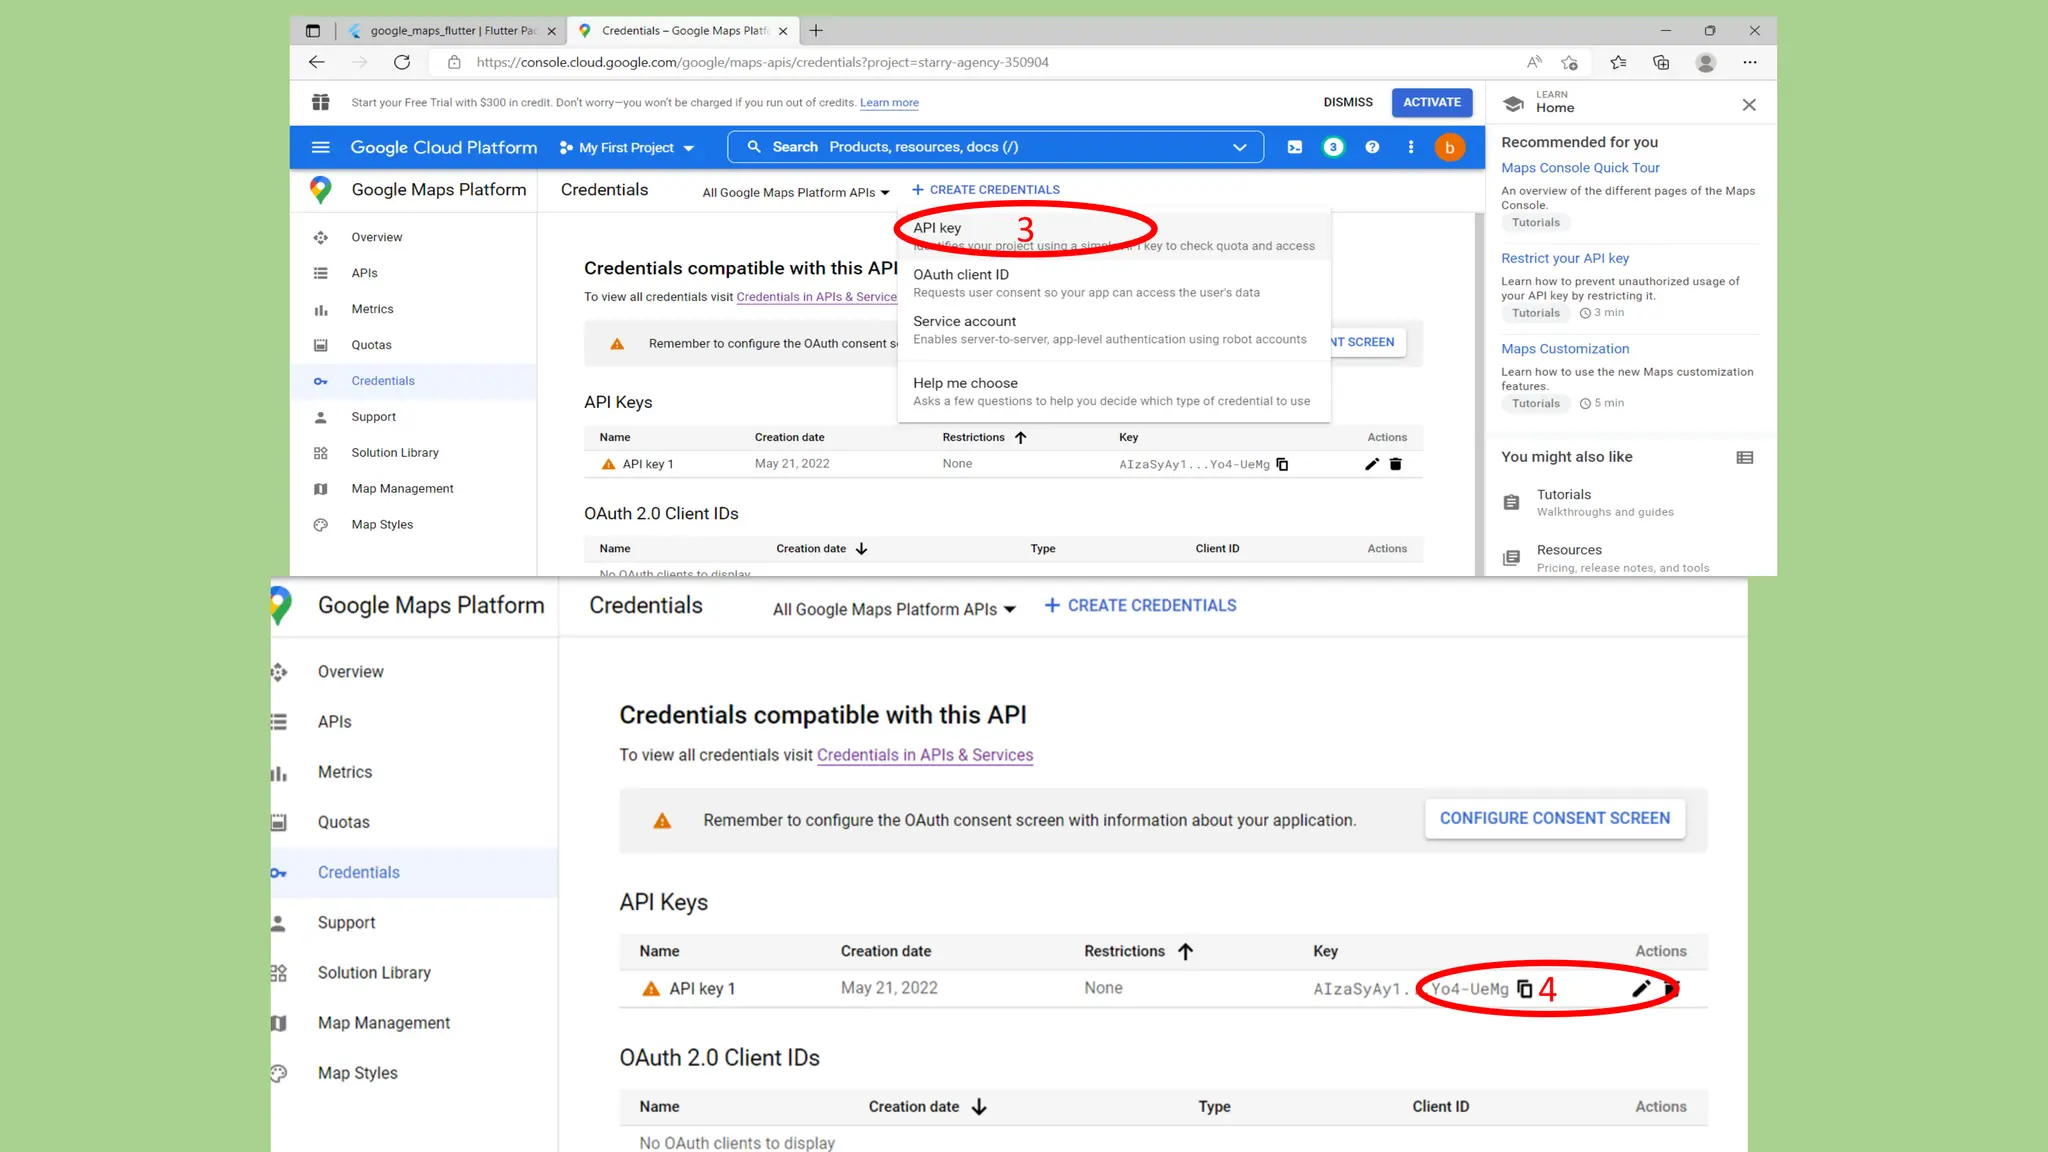Click the notifications badge showing 3
The width and height of the screenshot is (2048, 1152).
click(x=1333, y=147)
